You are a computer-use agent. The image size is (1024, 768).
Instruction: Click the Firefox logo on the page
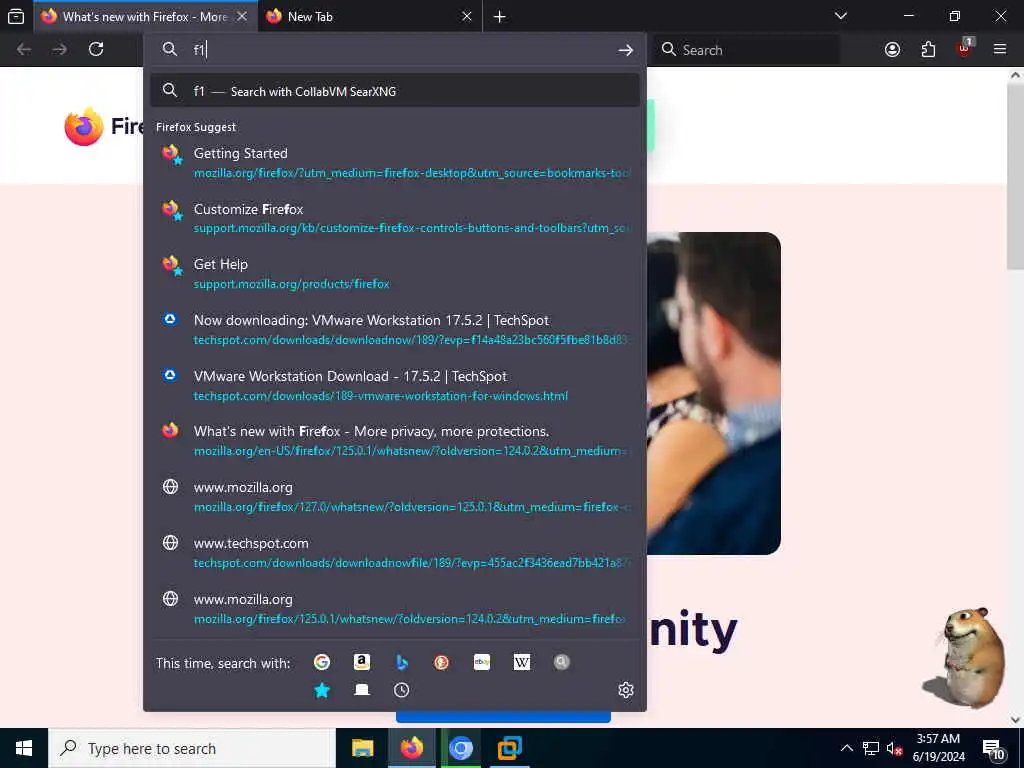84,126
